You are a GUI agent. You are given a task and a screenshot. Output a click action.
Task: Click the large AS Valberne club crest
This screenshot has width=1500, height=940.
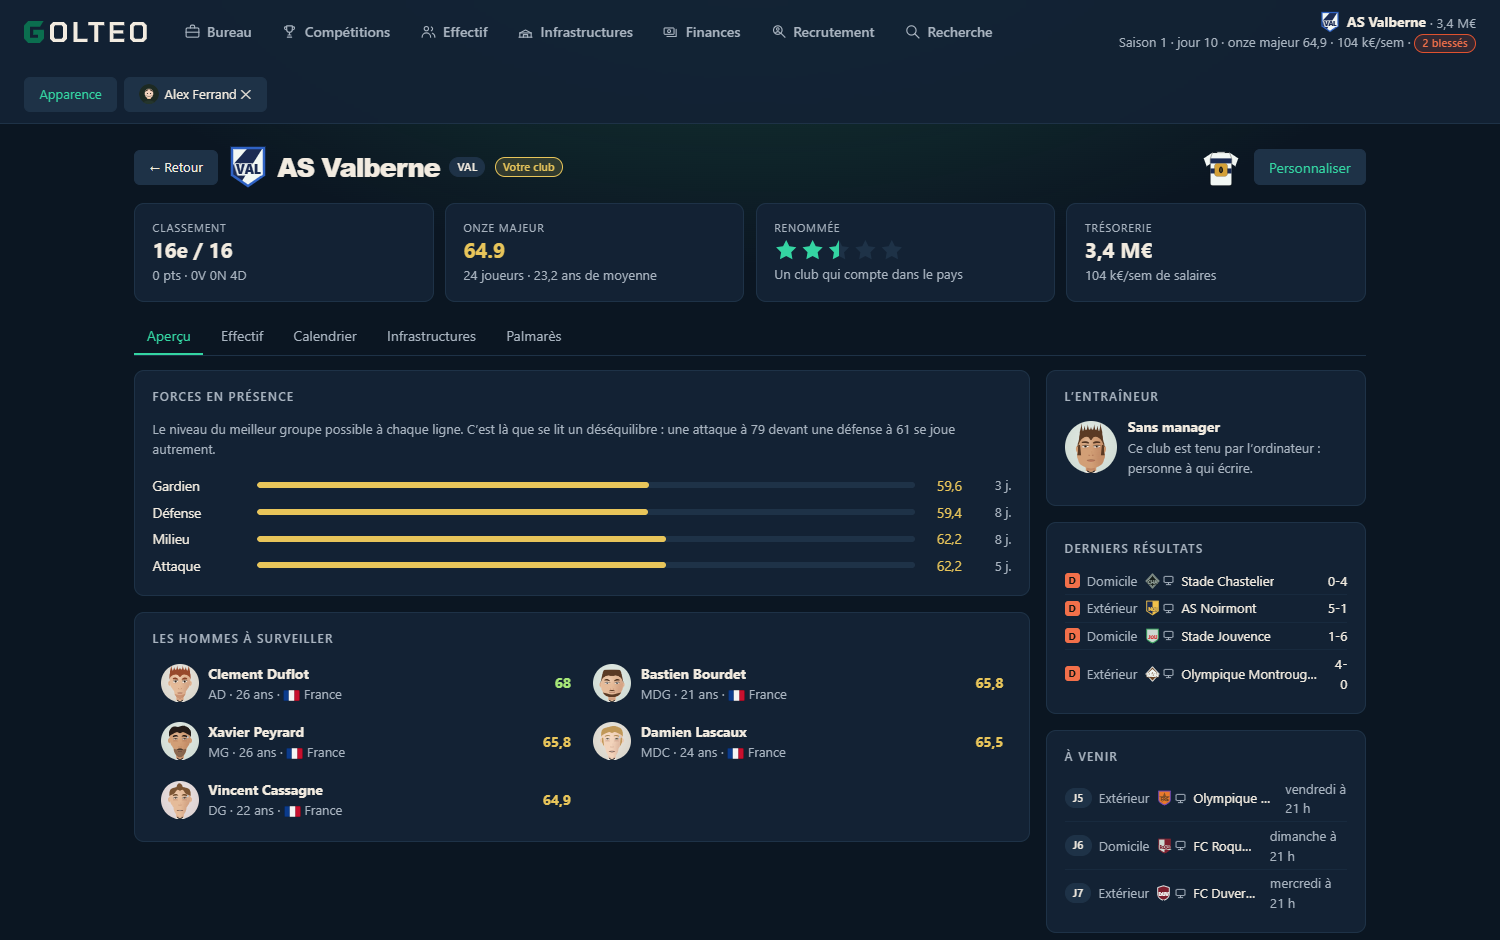248,167
